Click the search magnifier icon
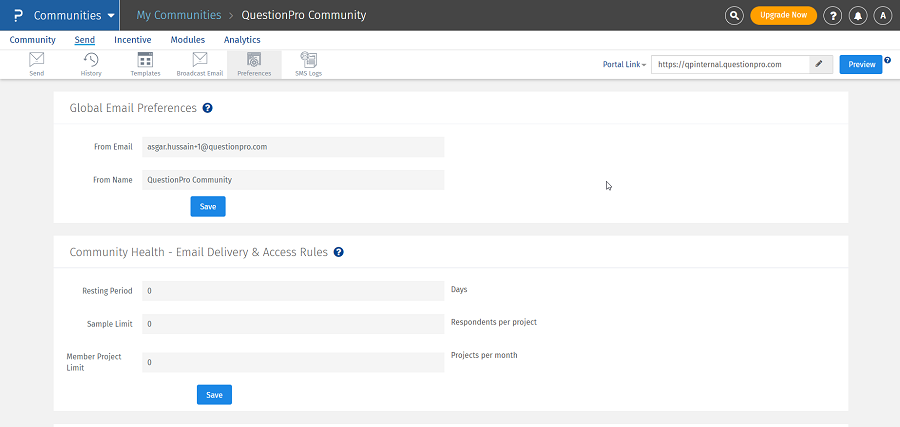900x427 pixels. pos(735,16)
